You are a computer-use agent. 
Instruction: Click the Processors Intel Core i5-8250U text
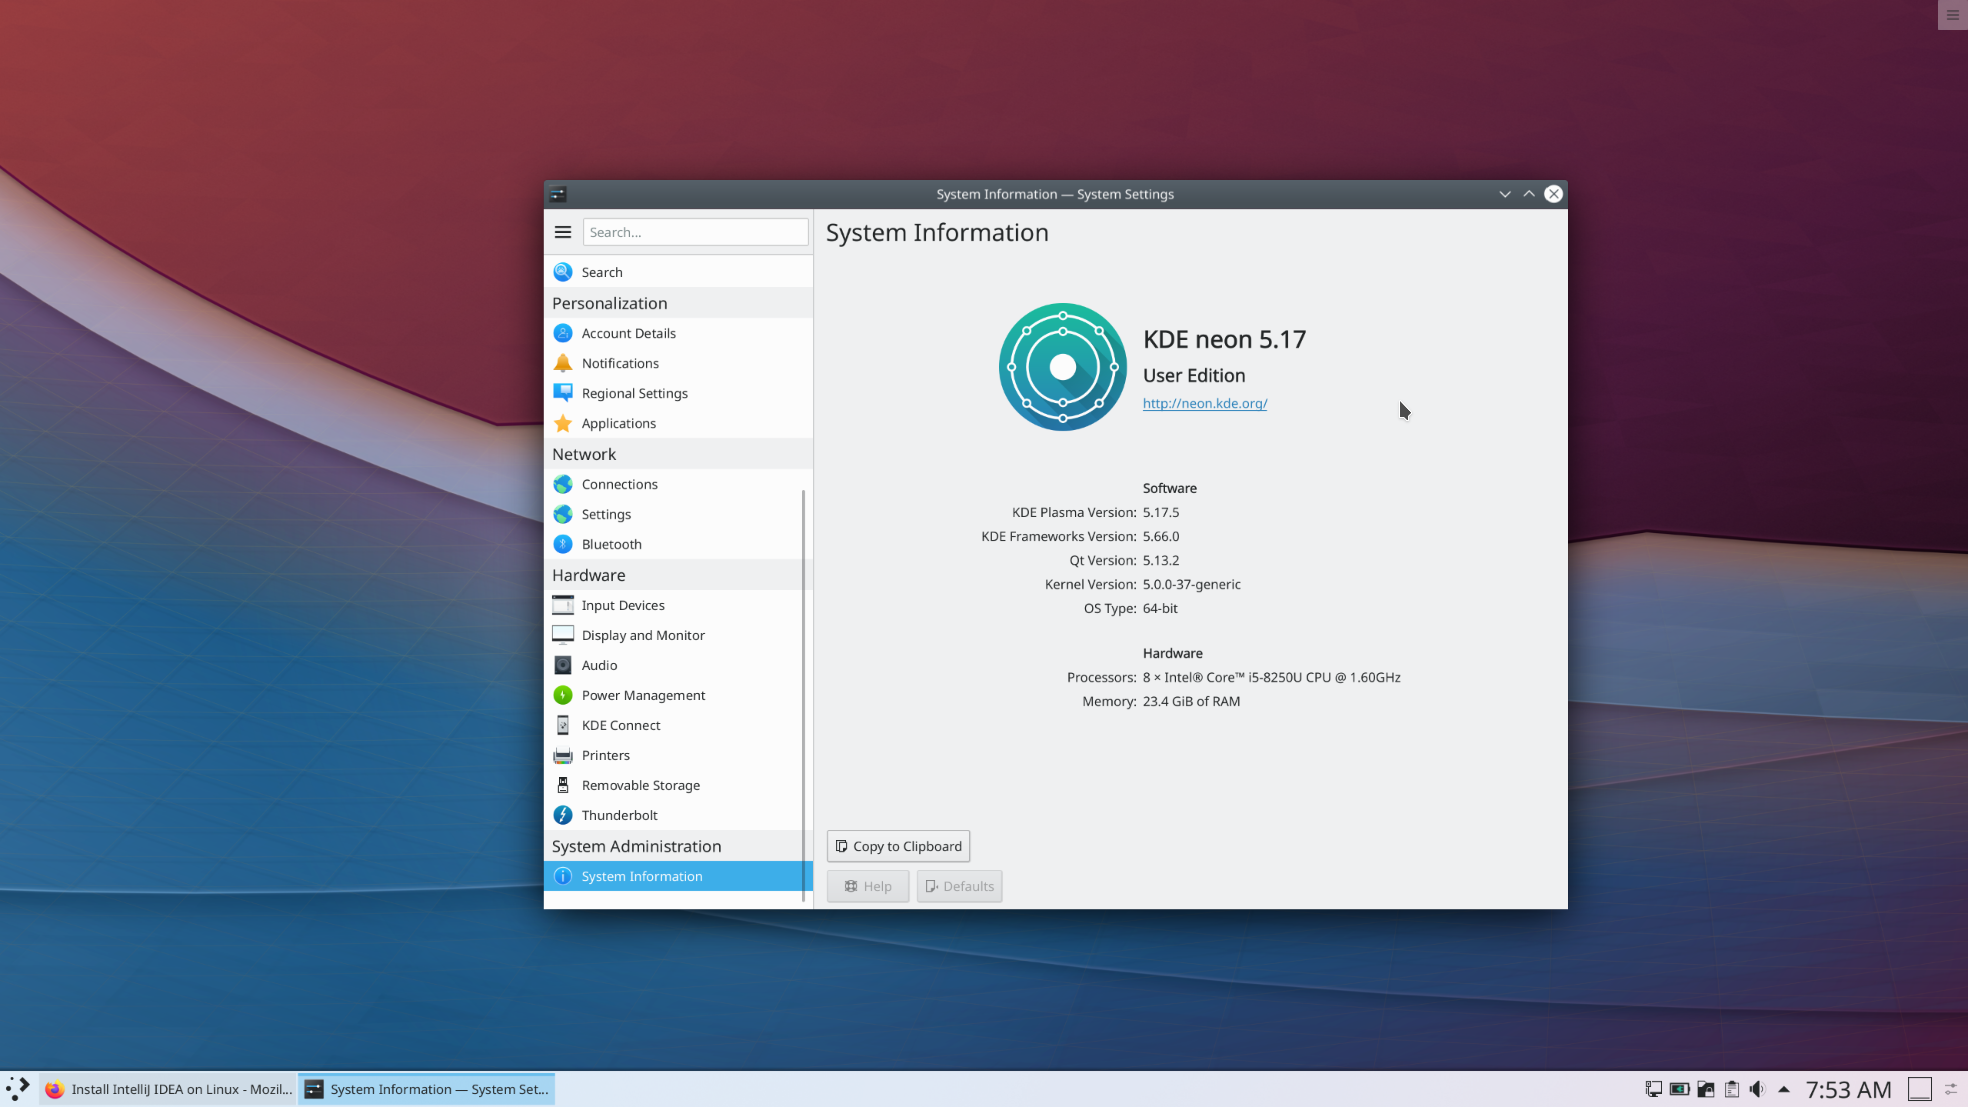coord(1272,677)
